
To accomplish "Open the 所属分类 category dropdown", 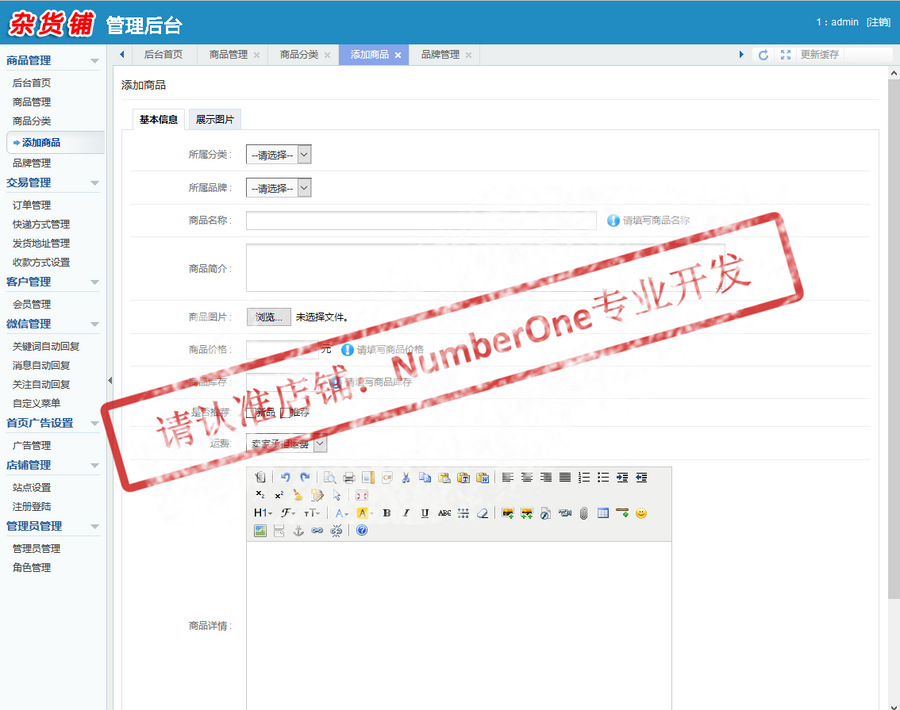I will click(278, 154).
